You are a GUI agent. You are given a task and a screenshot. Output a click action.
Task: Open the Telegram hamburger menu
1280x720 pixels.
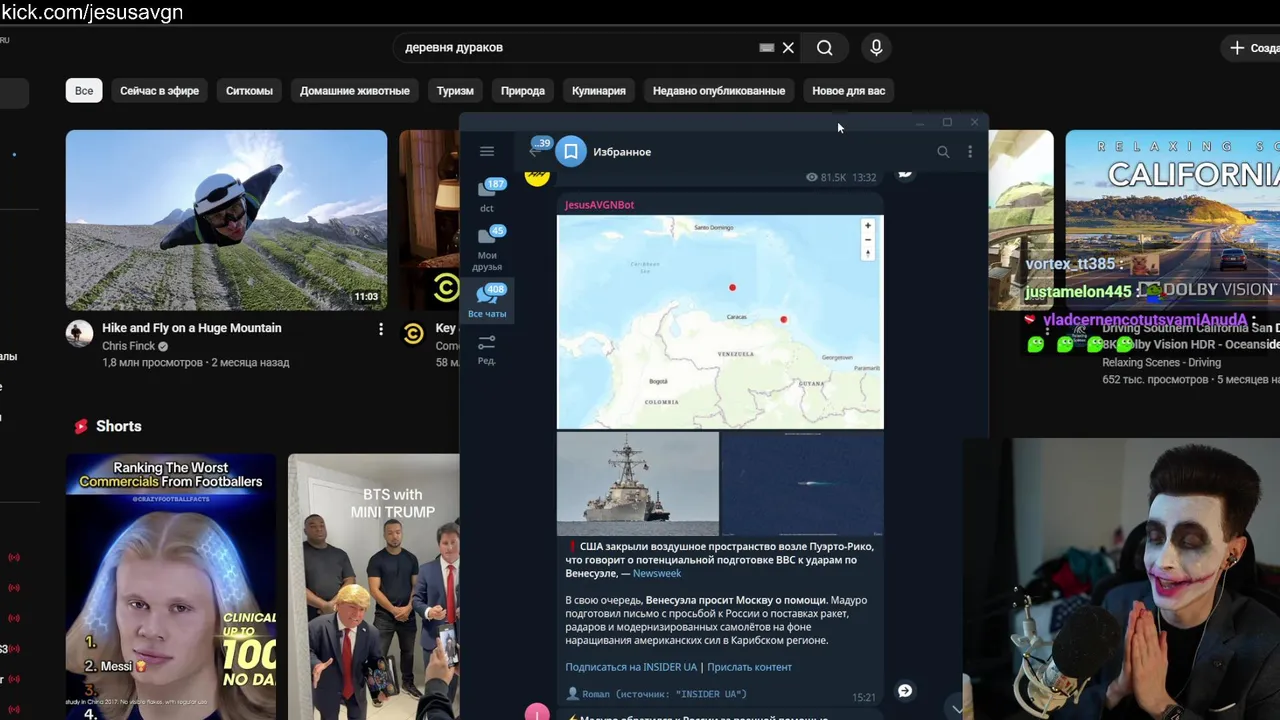click(x=487, y=152)
